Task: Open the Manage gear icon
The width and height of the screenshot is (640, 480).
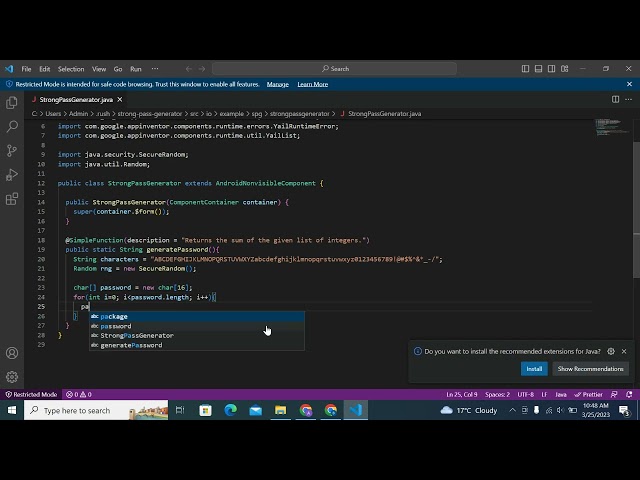Action: click(x=12, y=376)
